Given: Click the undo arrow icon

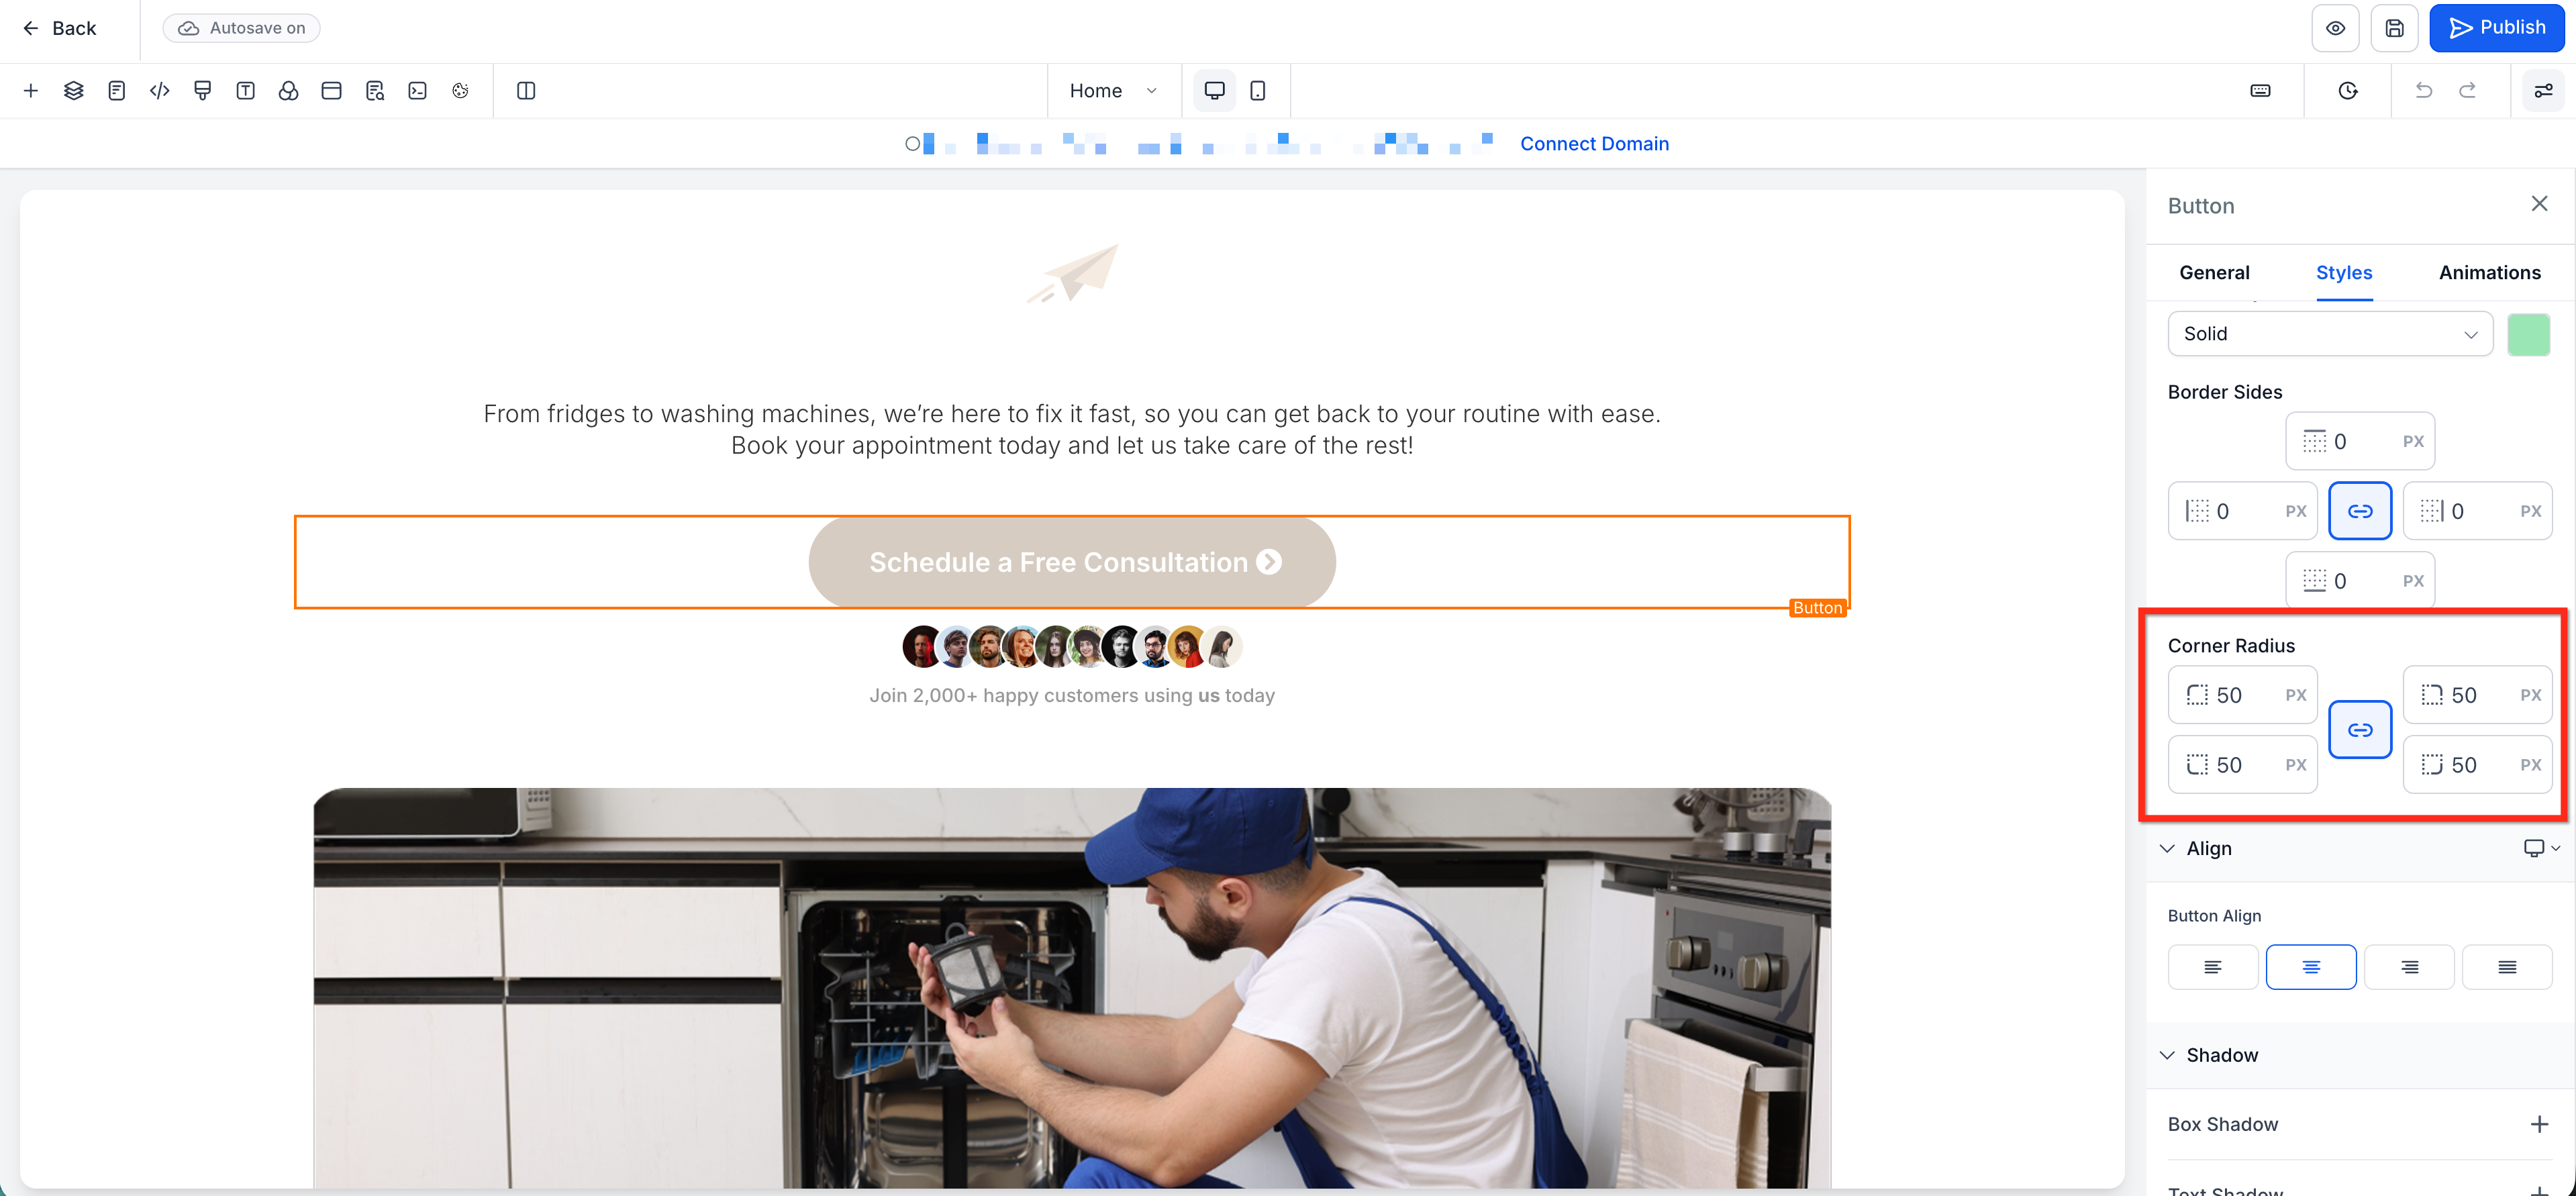Looking at the screenshot, I should pyautogui.click(x=2423, y=91).
